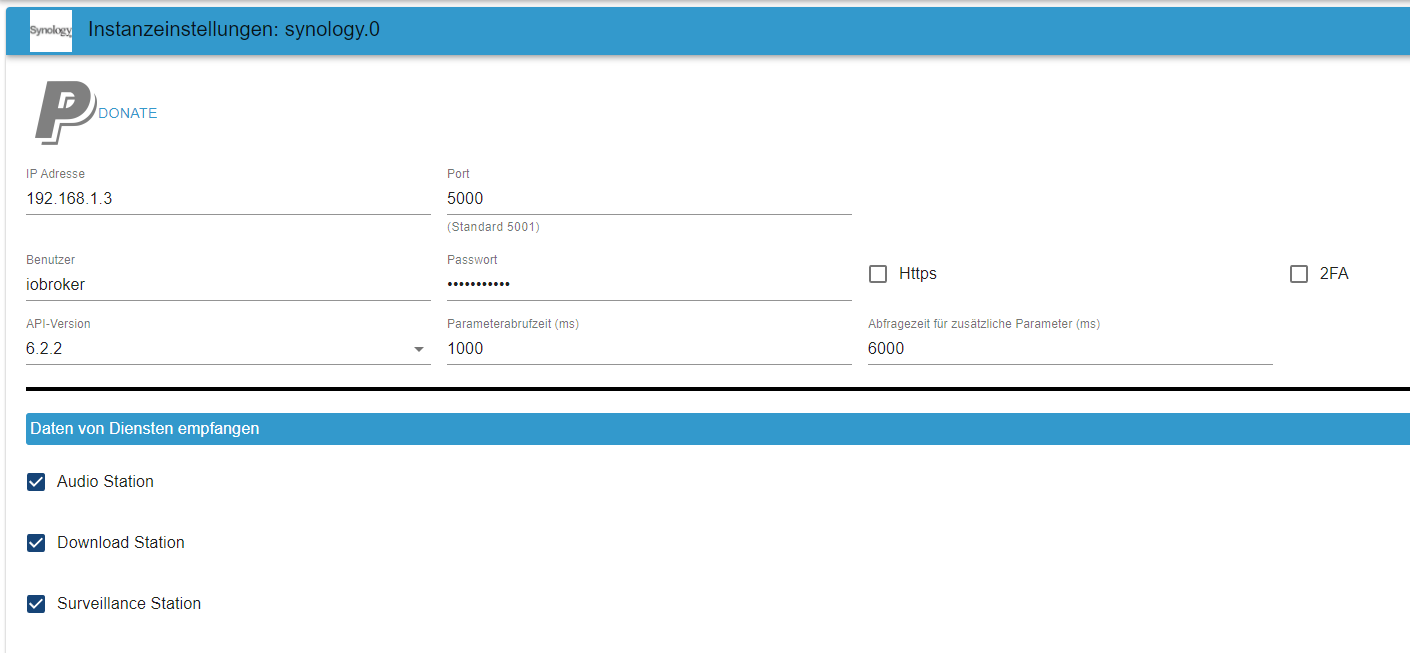1410x653 pixels.
Task: Uncheck the Audio Station checkbox
Action: 36,482
